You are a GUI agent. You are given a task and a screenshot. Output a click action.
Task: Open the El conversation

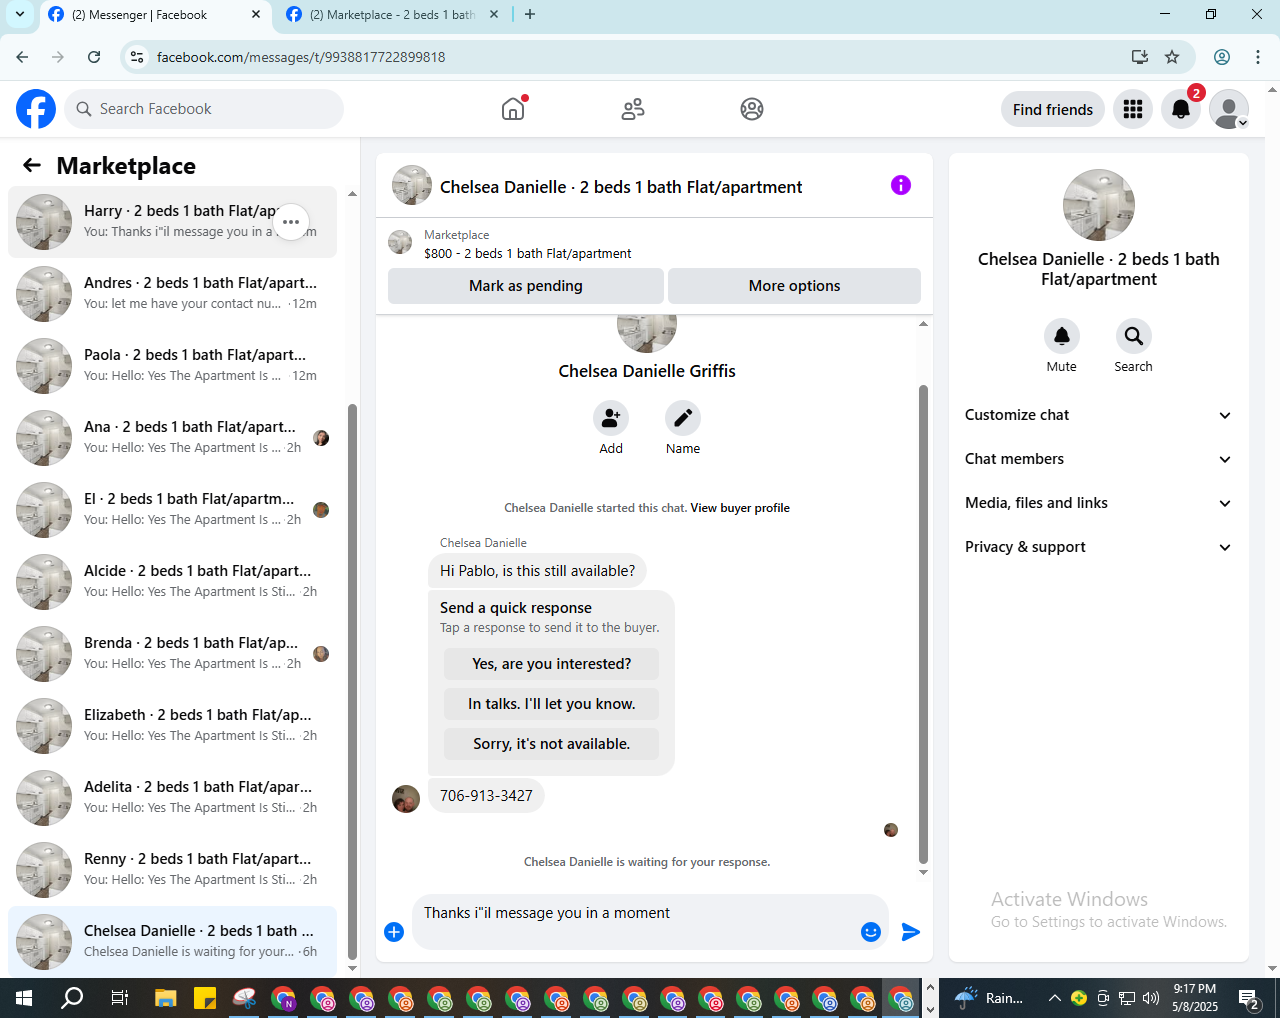172,509
